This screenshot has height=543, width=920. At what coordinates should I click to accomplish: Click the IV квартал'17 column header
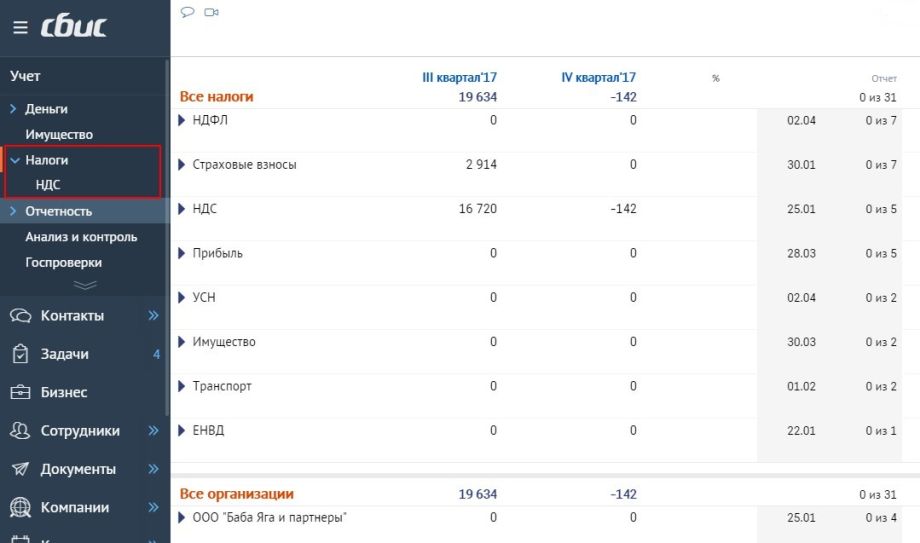(599, 77)
